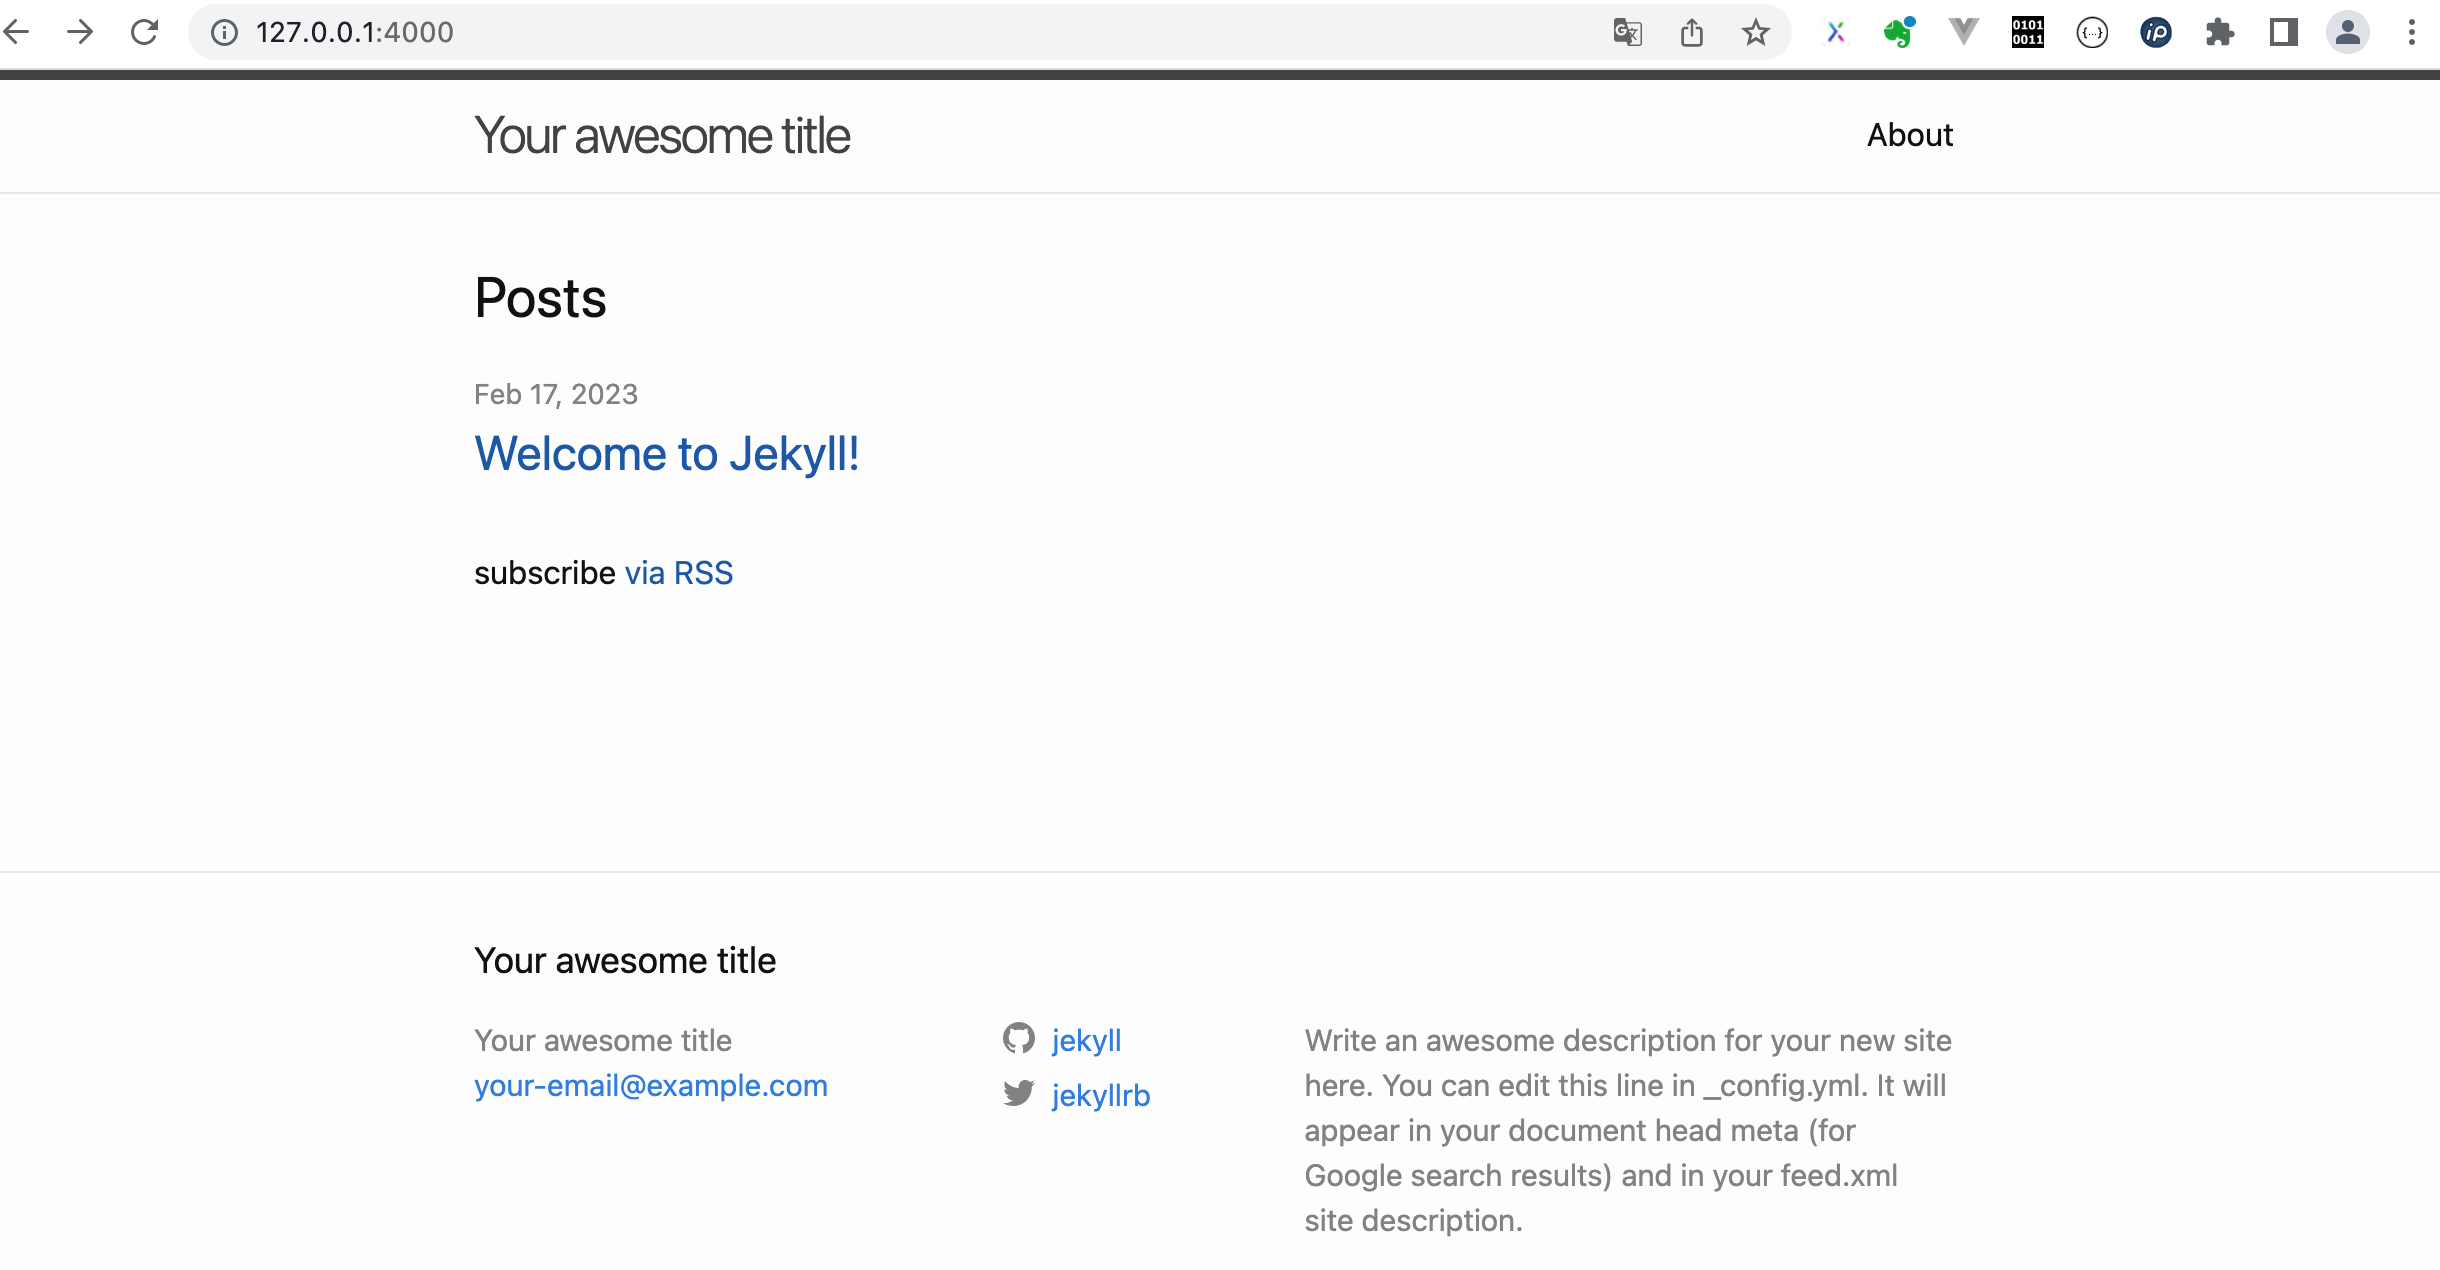Reload the current page

(145, 32)
